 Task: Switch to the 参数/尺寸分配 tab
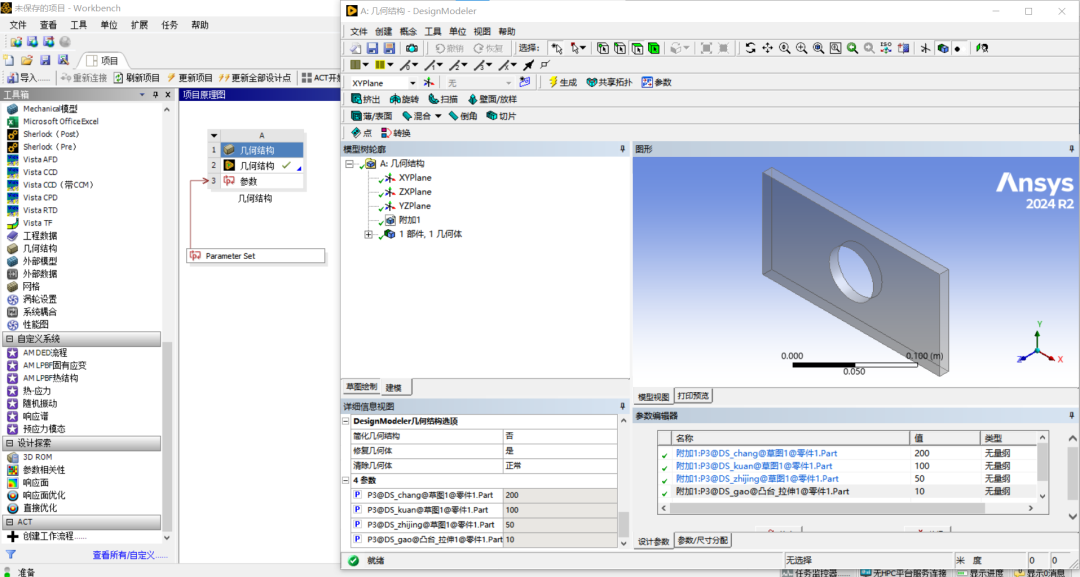tap(703, 541)
